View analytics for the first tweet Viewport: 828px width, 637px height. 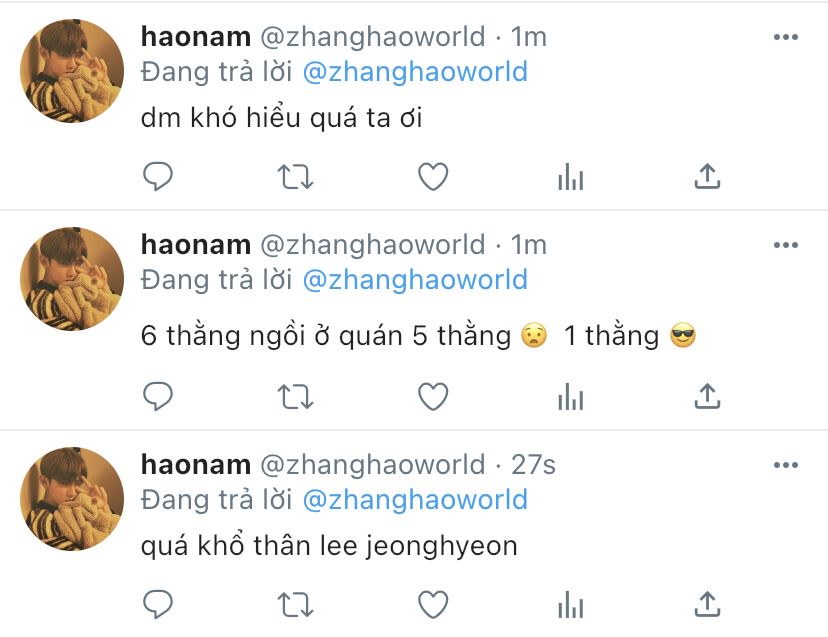[x=570, y=176]
